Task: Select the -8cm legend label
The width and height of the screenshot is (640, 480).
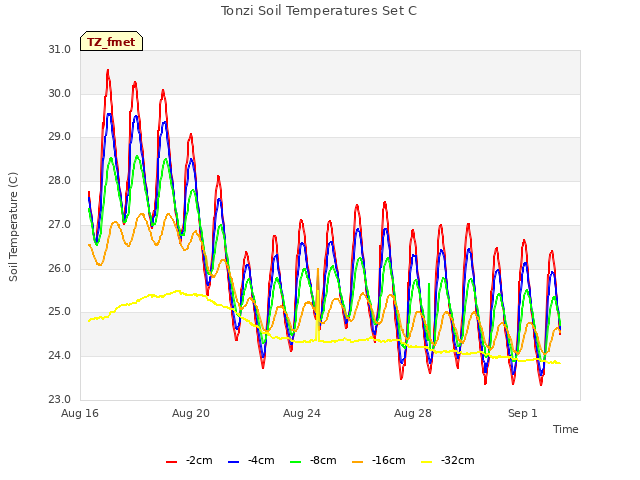Action: click(323, 460)
